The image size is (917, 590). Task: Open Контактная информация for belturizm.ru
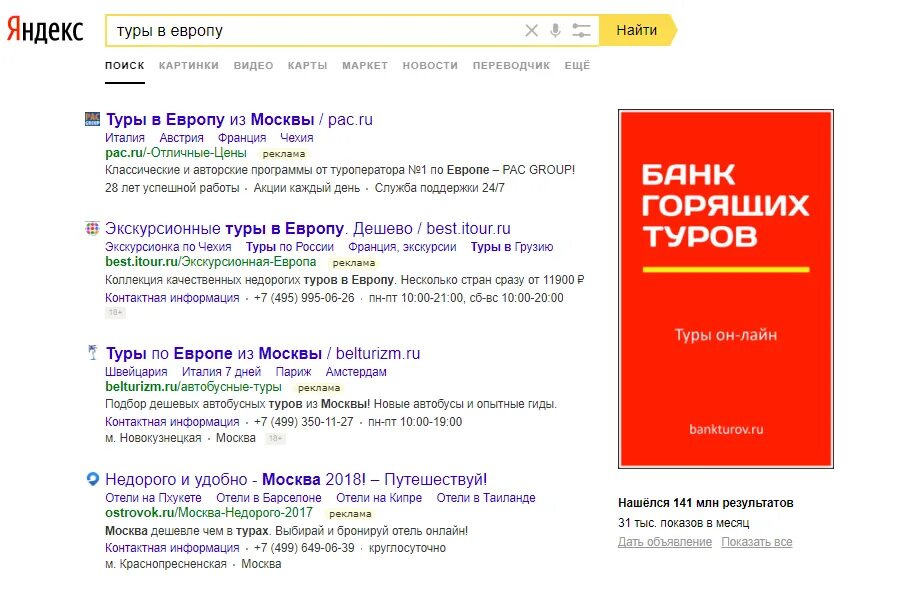[x=173, y=422]
